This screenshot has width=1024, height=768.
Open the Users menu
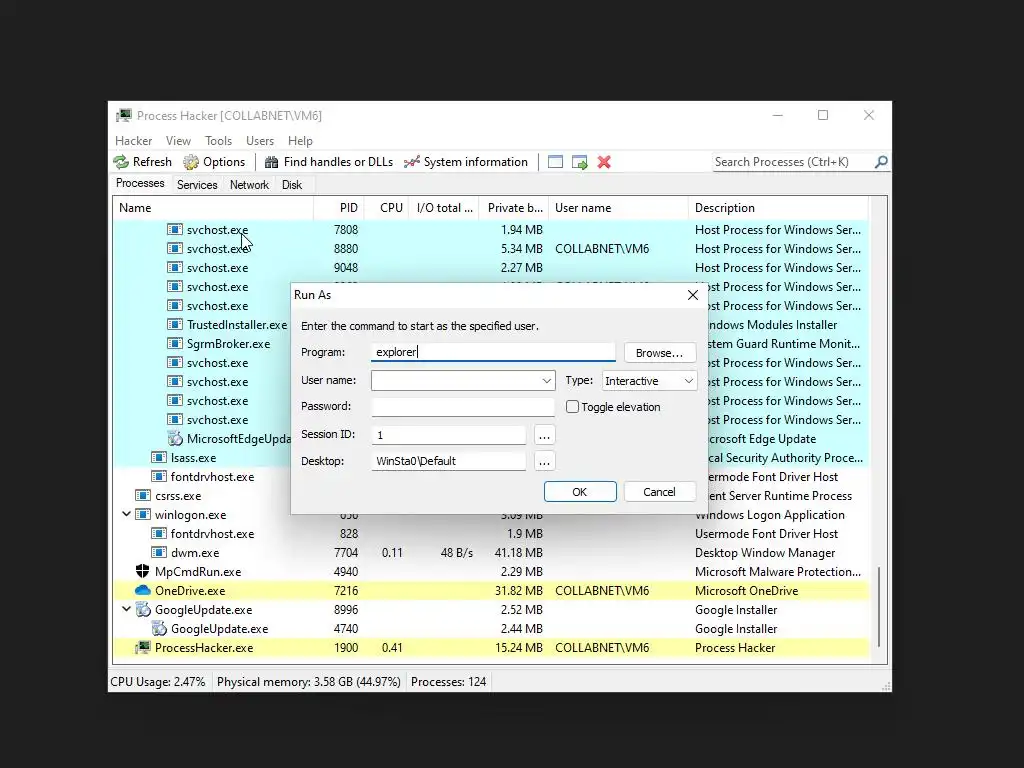coord(260,141)
